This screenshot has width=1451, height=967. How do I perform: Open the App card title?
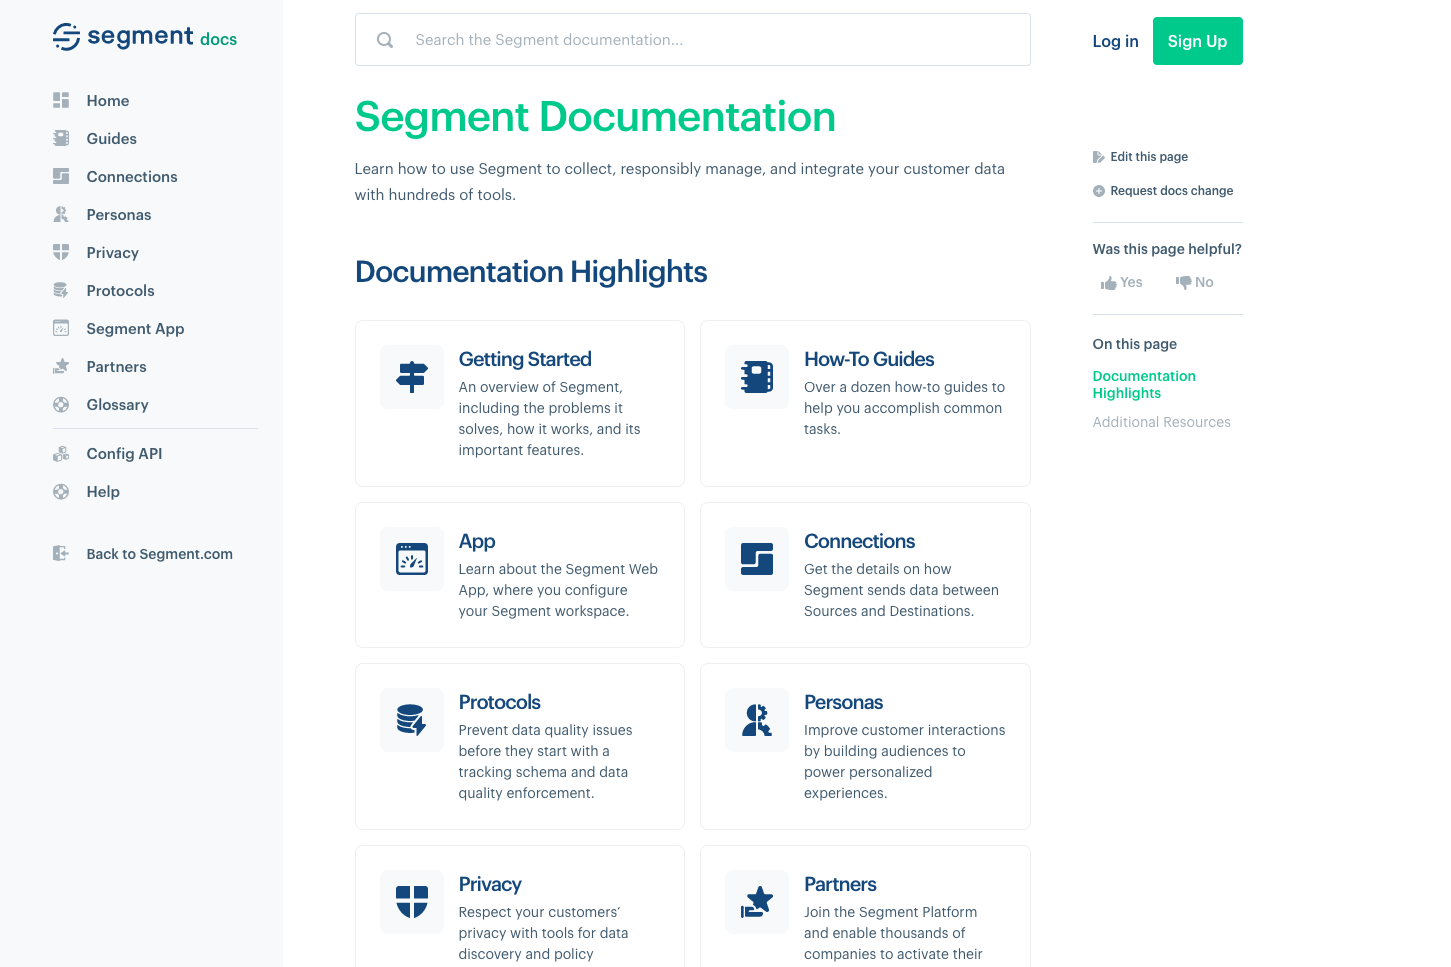[477, 541]
